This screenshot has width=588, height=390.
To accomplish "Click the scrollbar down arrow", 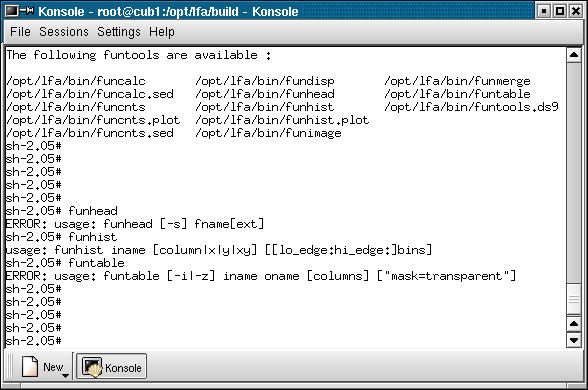I will pyautogui.click(x=574, y=340).
